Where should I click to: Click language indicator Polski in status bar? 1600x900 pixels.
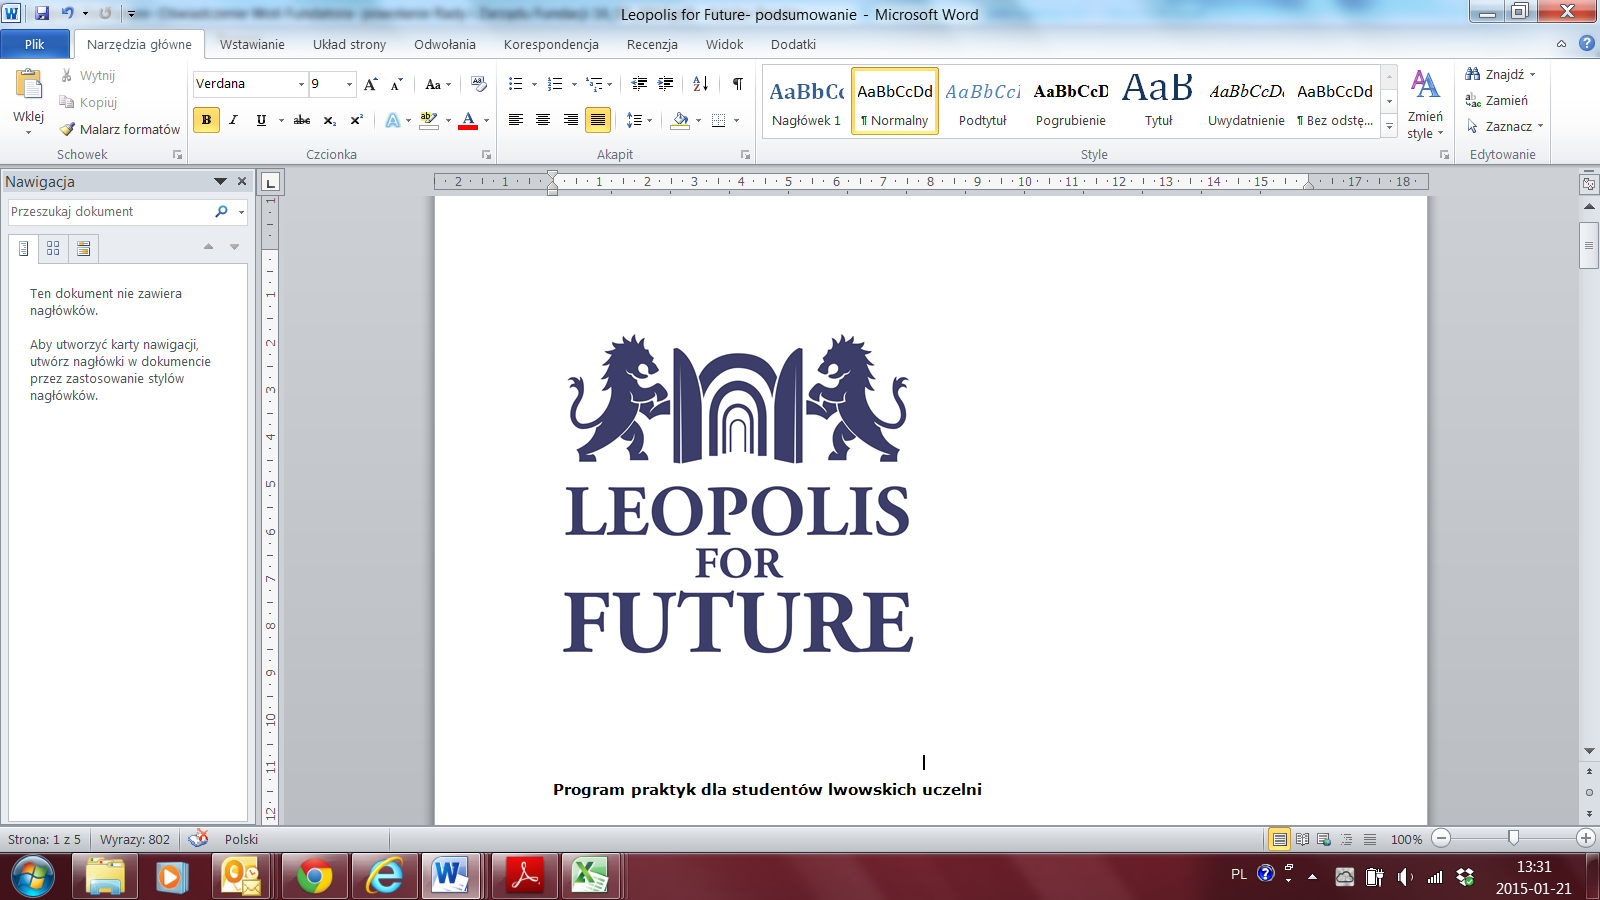[241, 839]
